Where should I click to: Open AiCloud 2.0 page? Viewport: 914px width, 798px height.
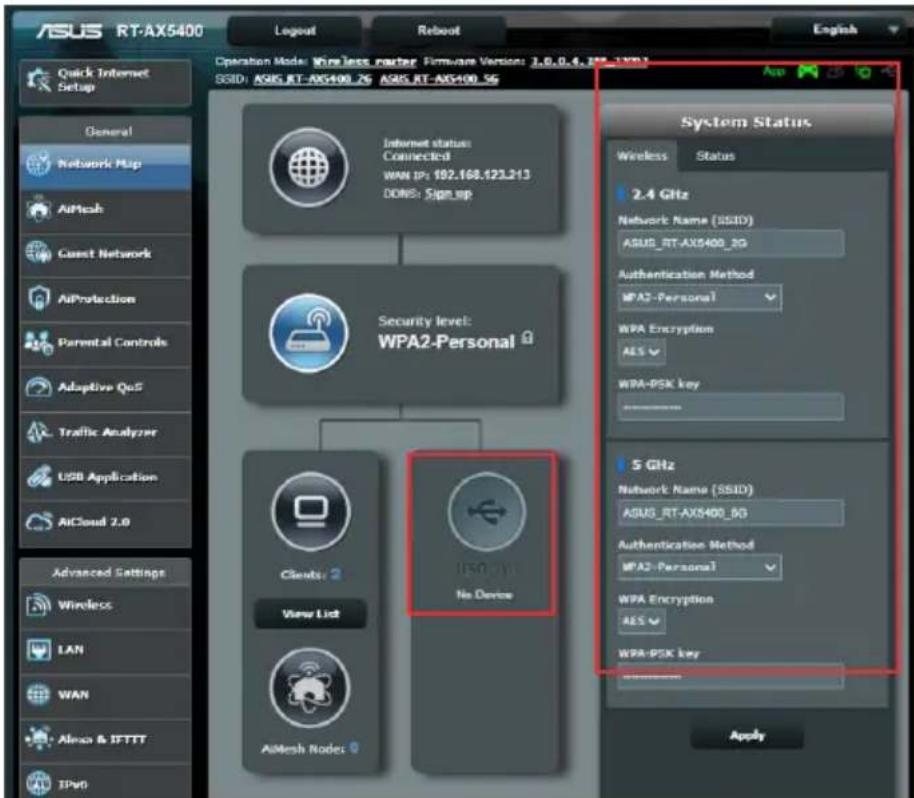click(x=105, y=522)
